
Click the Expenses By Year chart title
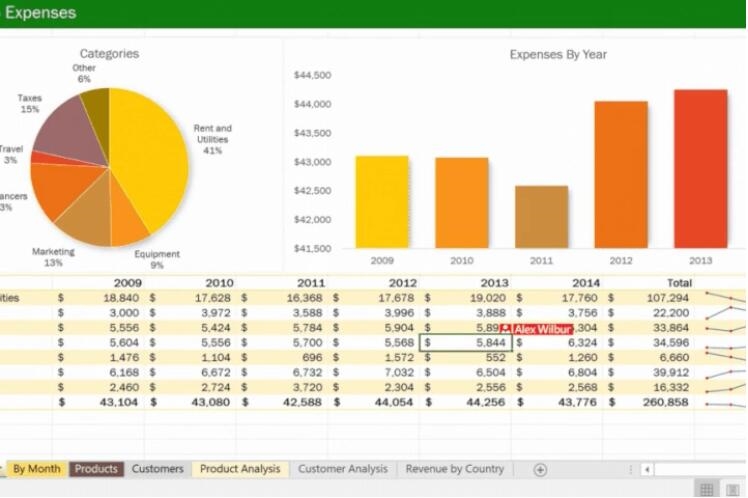(x=558, y=55)
